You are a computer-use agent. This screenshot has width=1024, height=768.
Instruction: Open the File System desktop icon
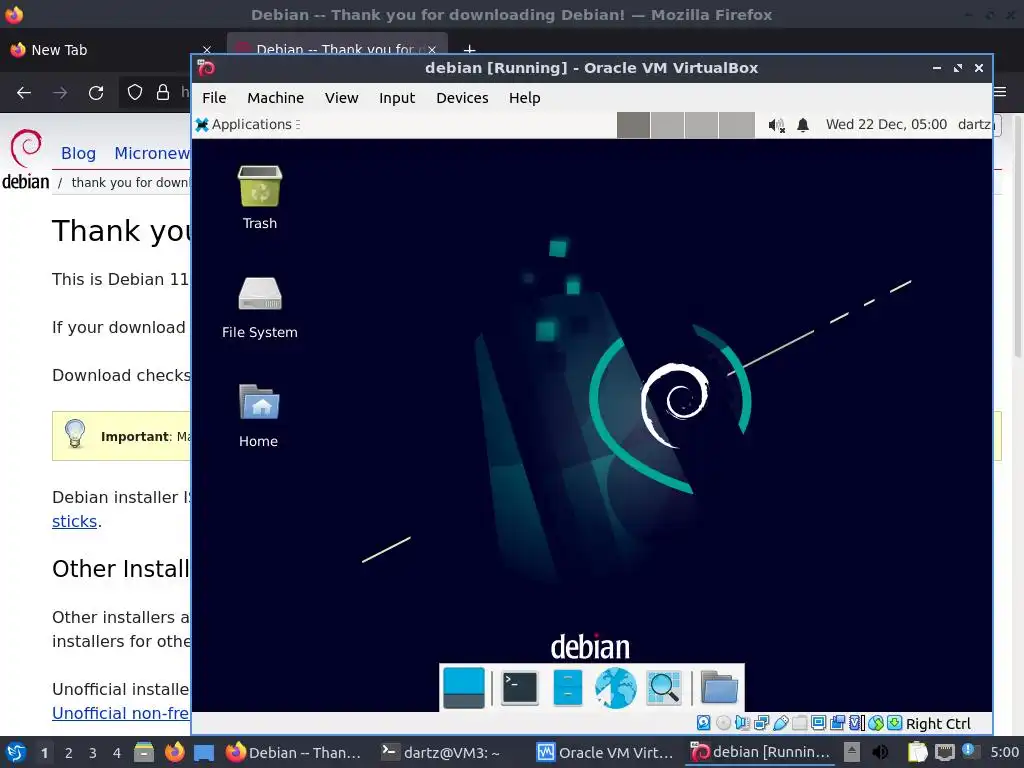(259, 306)
